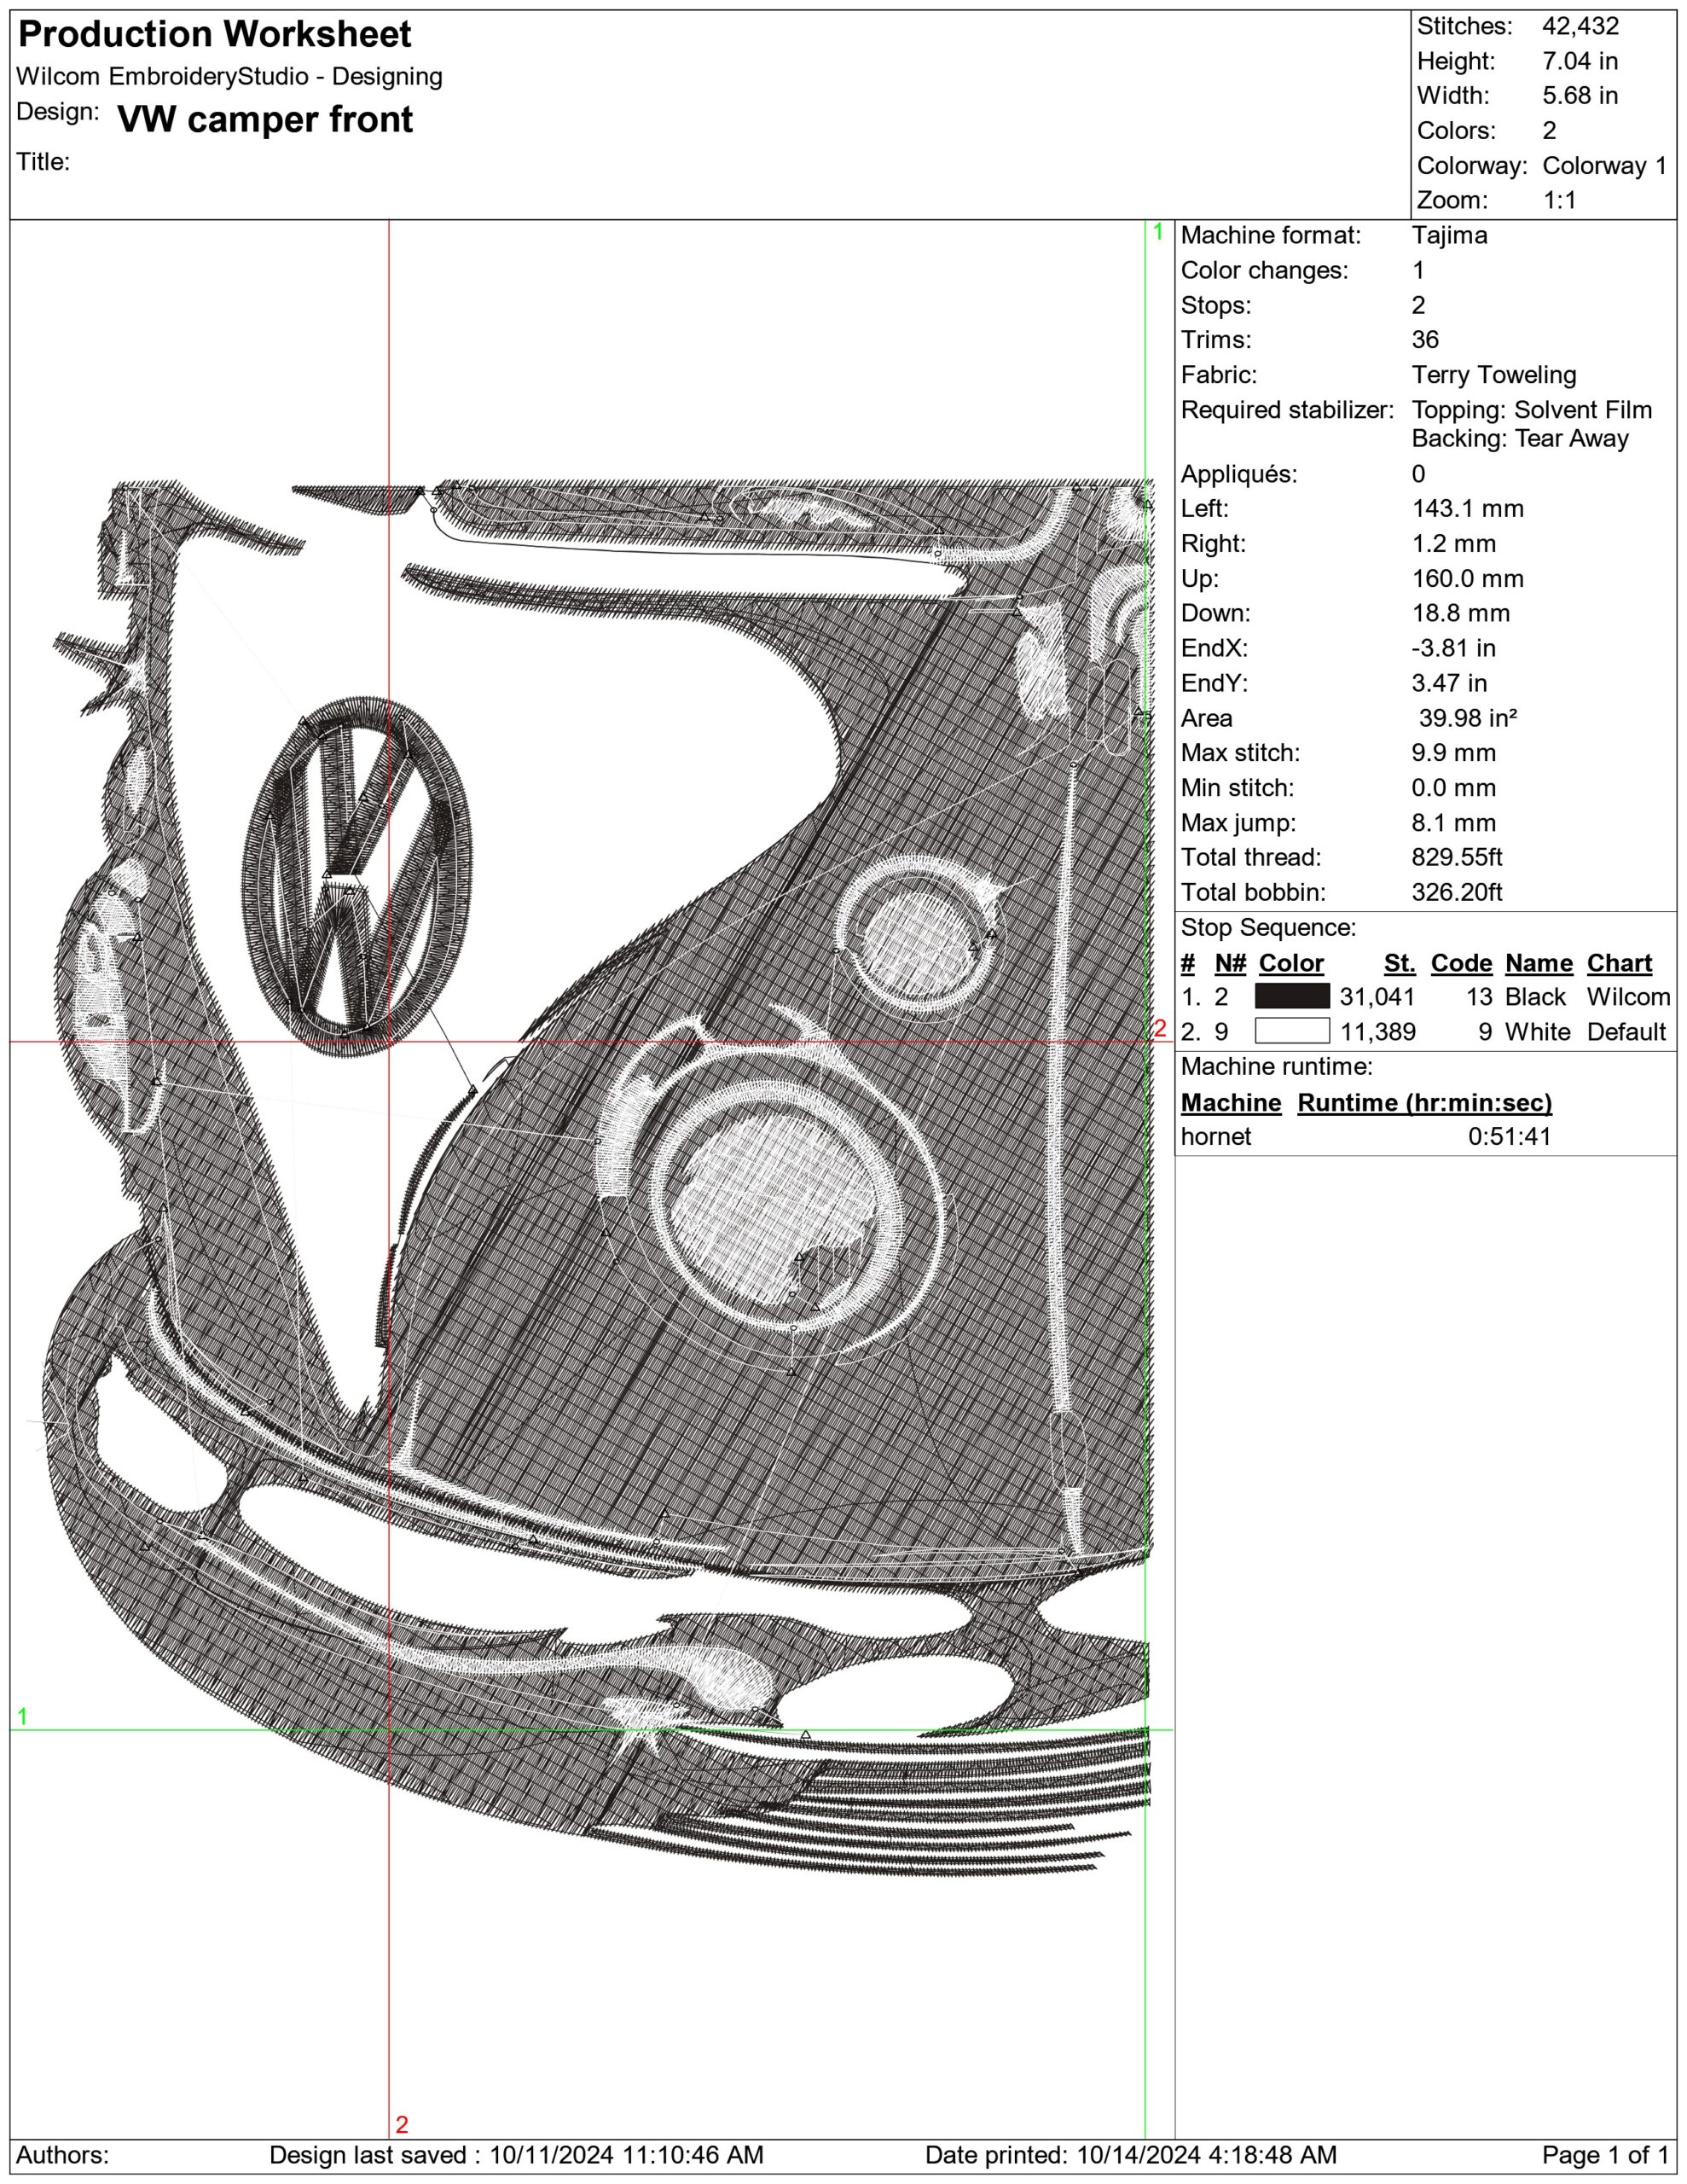1687x2184 pixels.
Task: Click the chart name 'Default'
Action: click(1626, 1032)
